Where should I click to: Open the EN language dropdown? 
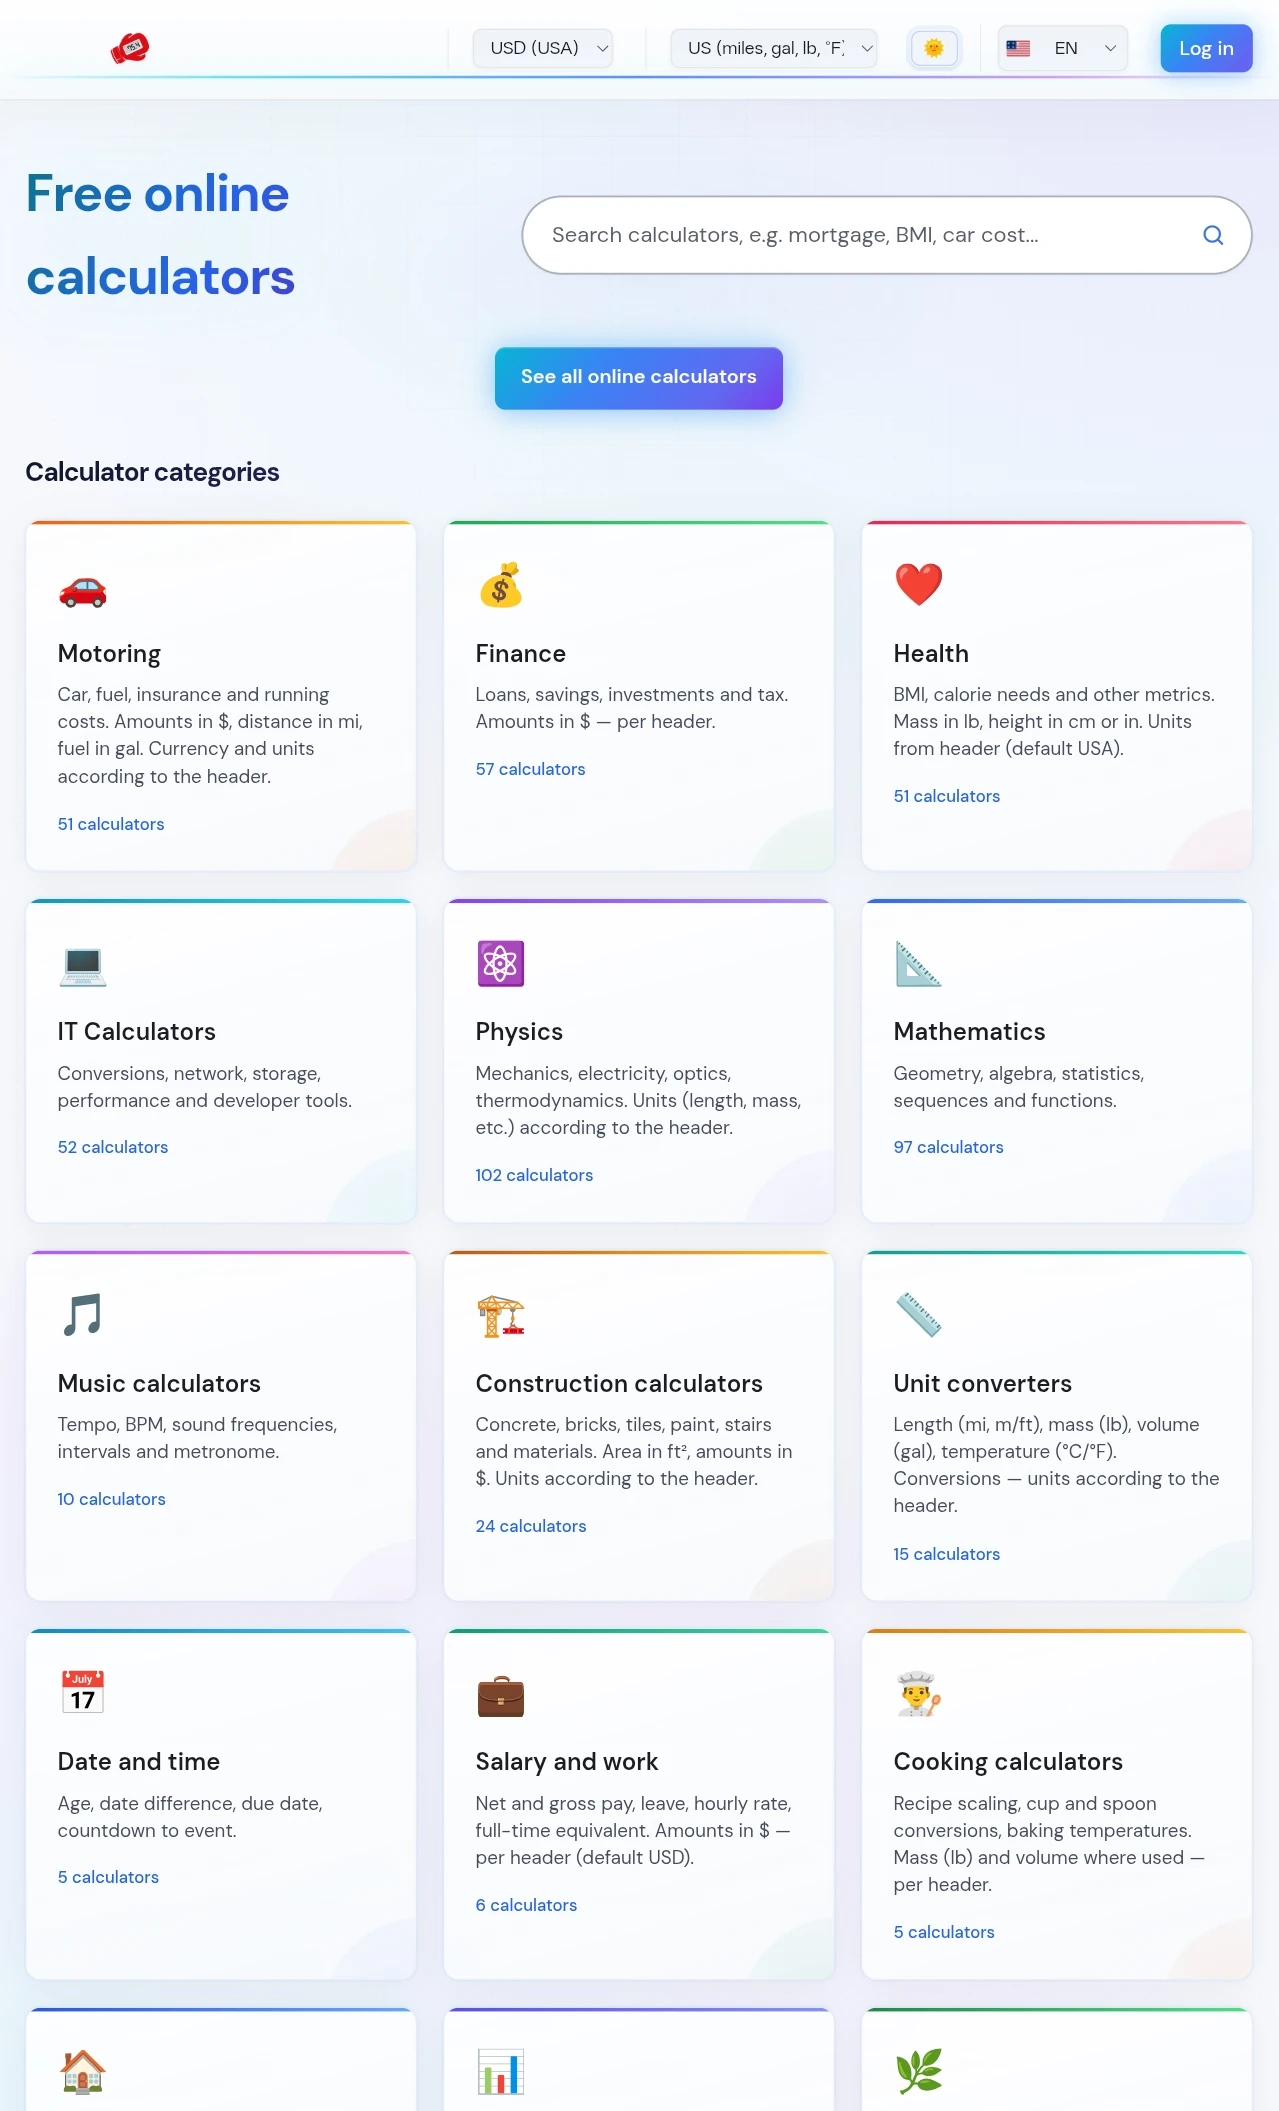pyautogui.click(x=1062, y=48)
